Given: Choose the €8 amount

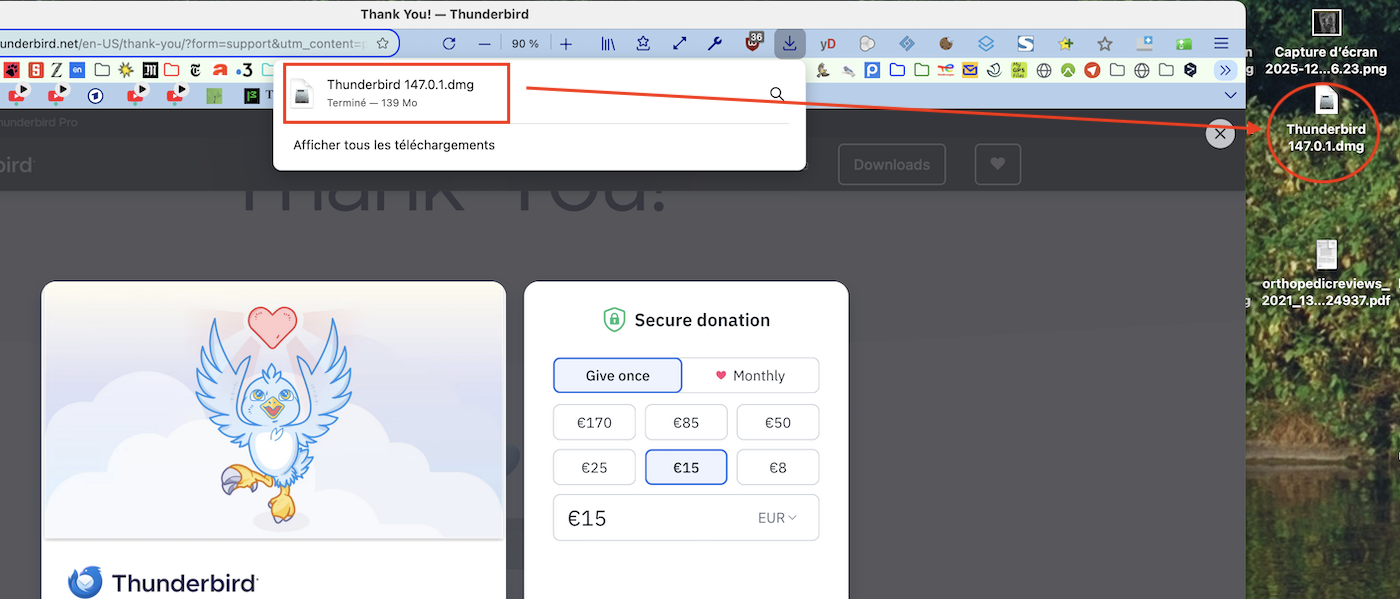Looking at the screenshot, I should point(778,467).
